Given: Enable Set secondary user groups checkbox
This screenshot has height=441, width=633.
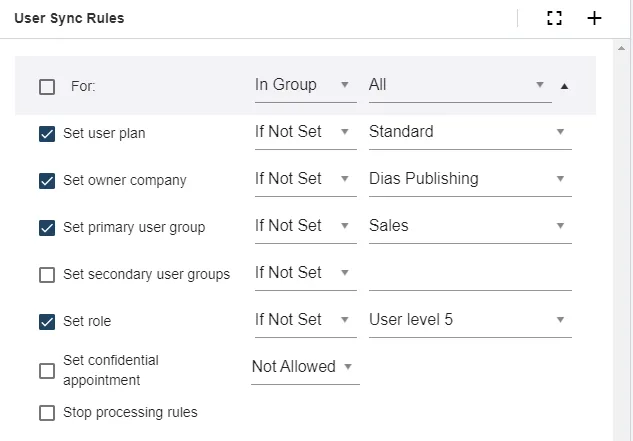Looking at the screenshot, I should pos(47,275).
